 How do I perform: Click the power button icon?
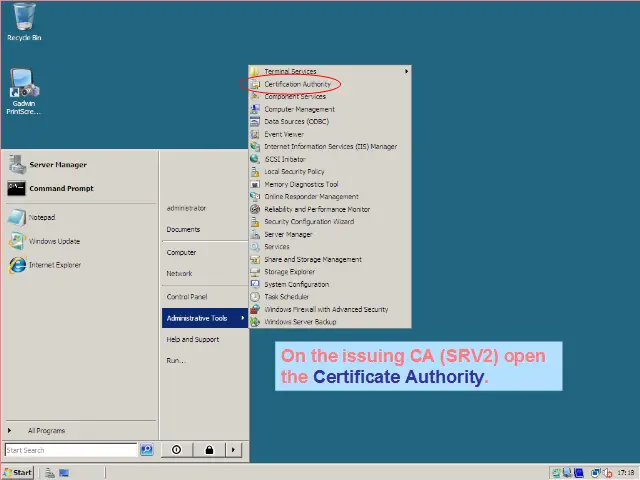pos(177,450)
